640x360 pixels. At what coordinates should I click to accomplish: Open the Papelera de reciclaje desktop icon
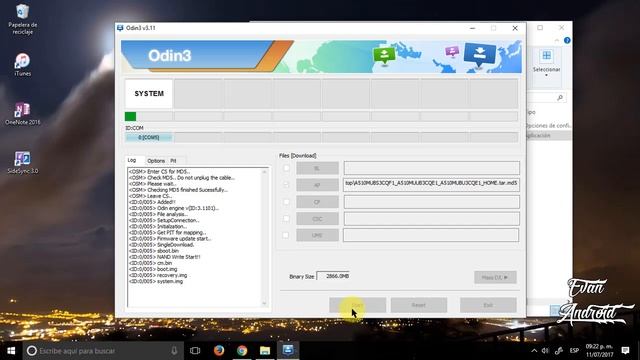[x=22, y=19]
